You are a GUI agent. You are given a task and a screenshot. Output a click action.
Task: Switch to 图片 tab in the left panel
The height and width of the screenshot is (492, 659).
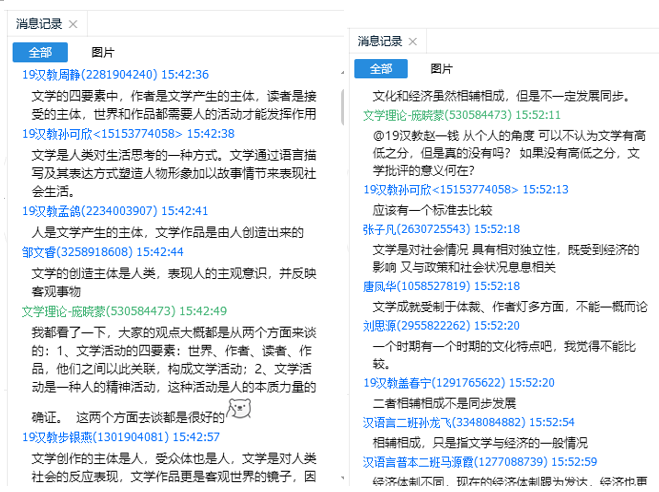click(103, 53)
